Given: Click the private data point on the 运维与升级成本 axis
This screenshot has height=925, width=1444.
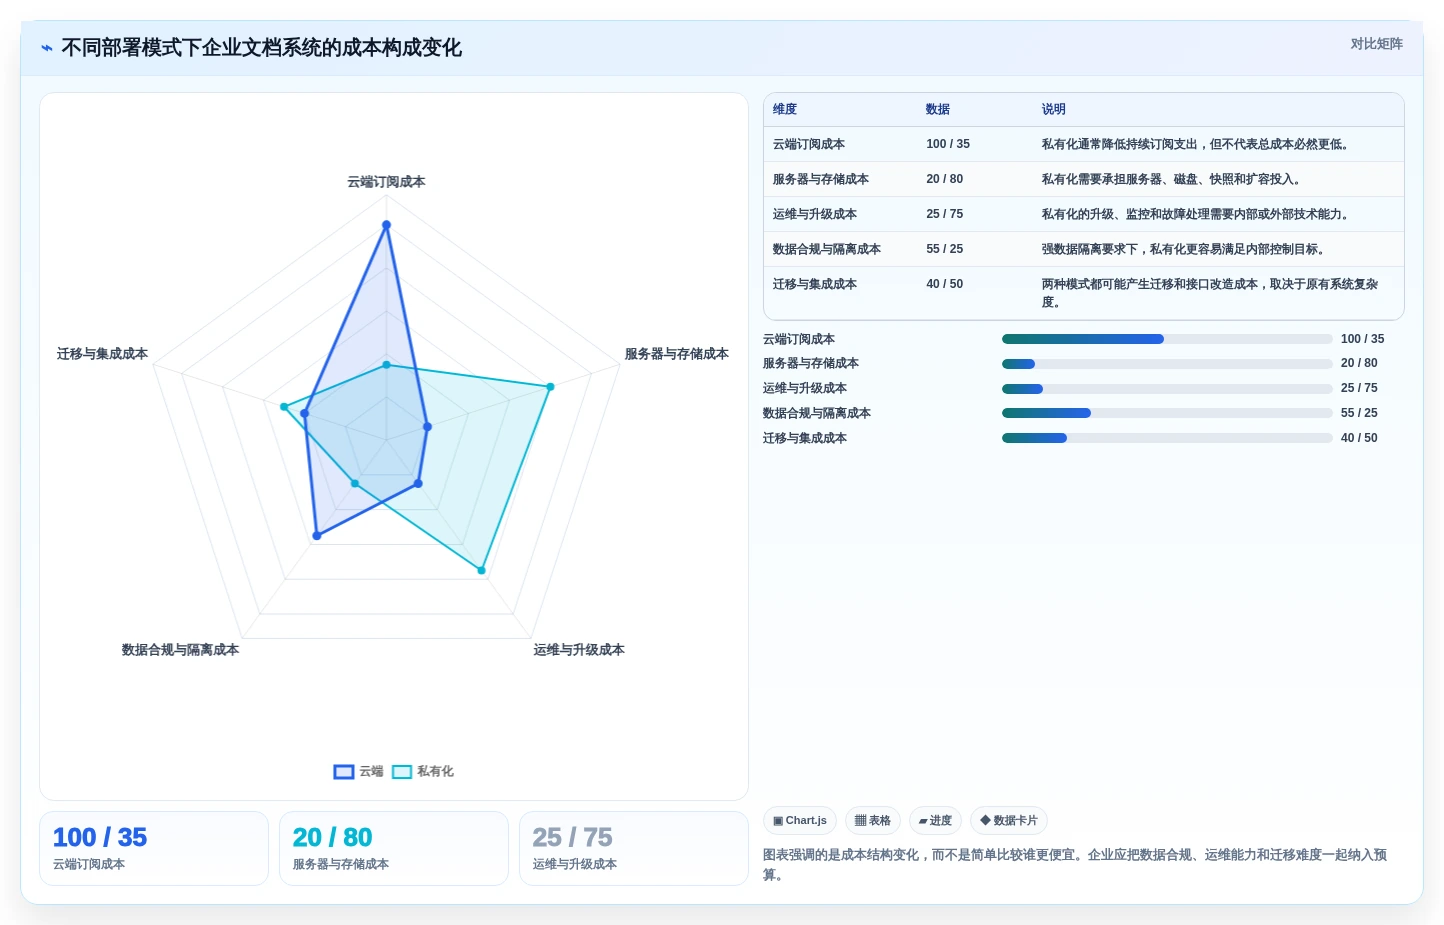Looking at the screenshot, I should (x=481, y=571).
